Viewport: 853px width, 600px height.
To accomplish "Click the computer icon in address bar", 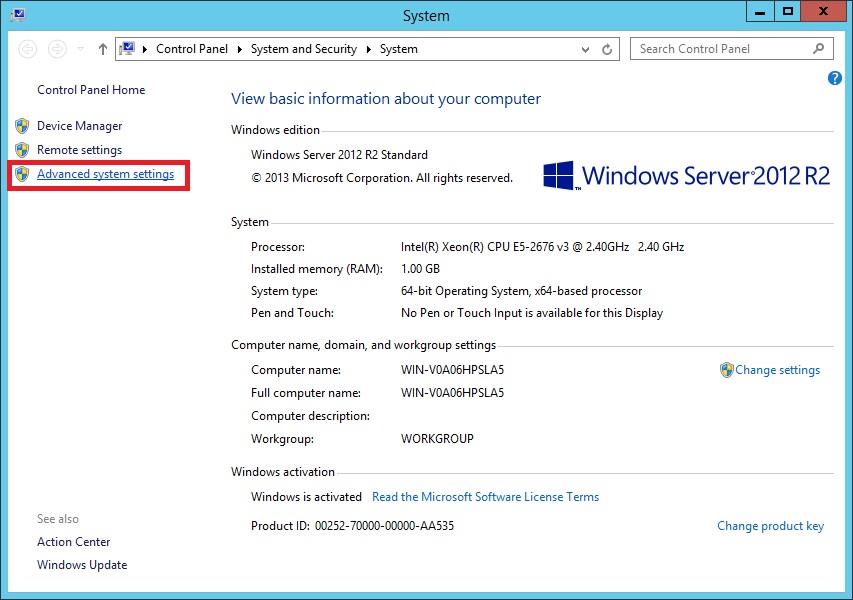I will pyautogui.click(x=128, y=48).
